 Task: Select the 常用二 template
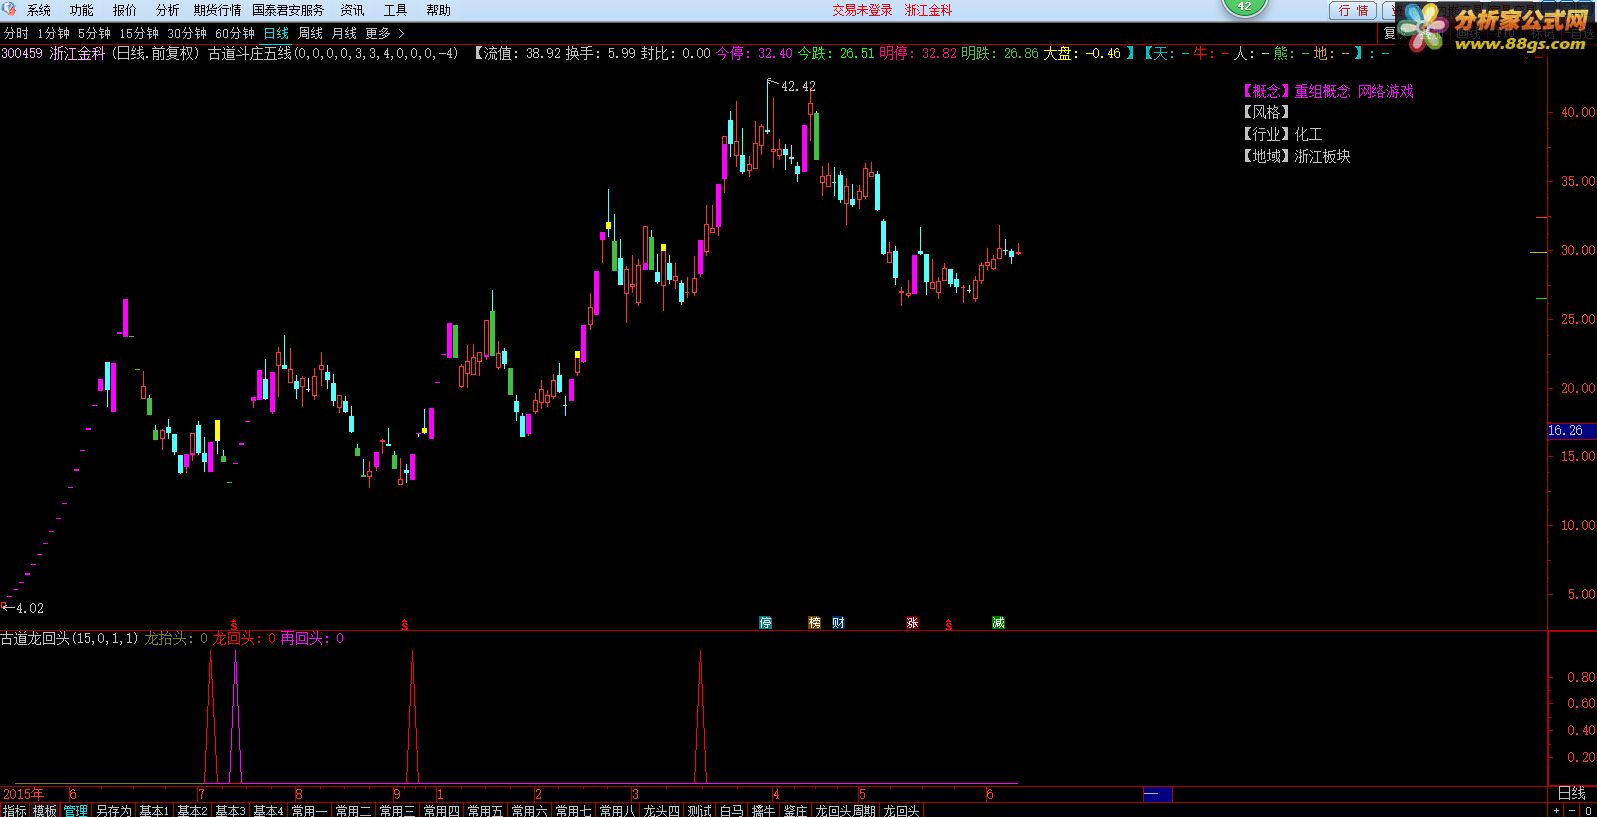[x=353, y=810]
